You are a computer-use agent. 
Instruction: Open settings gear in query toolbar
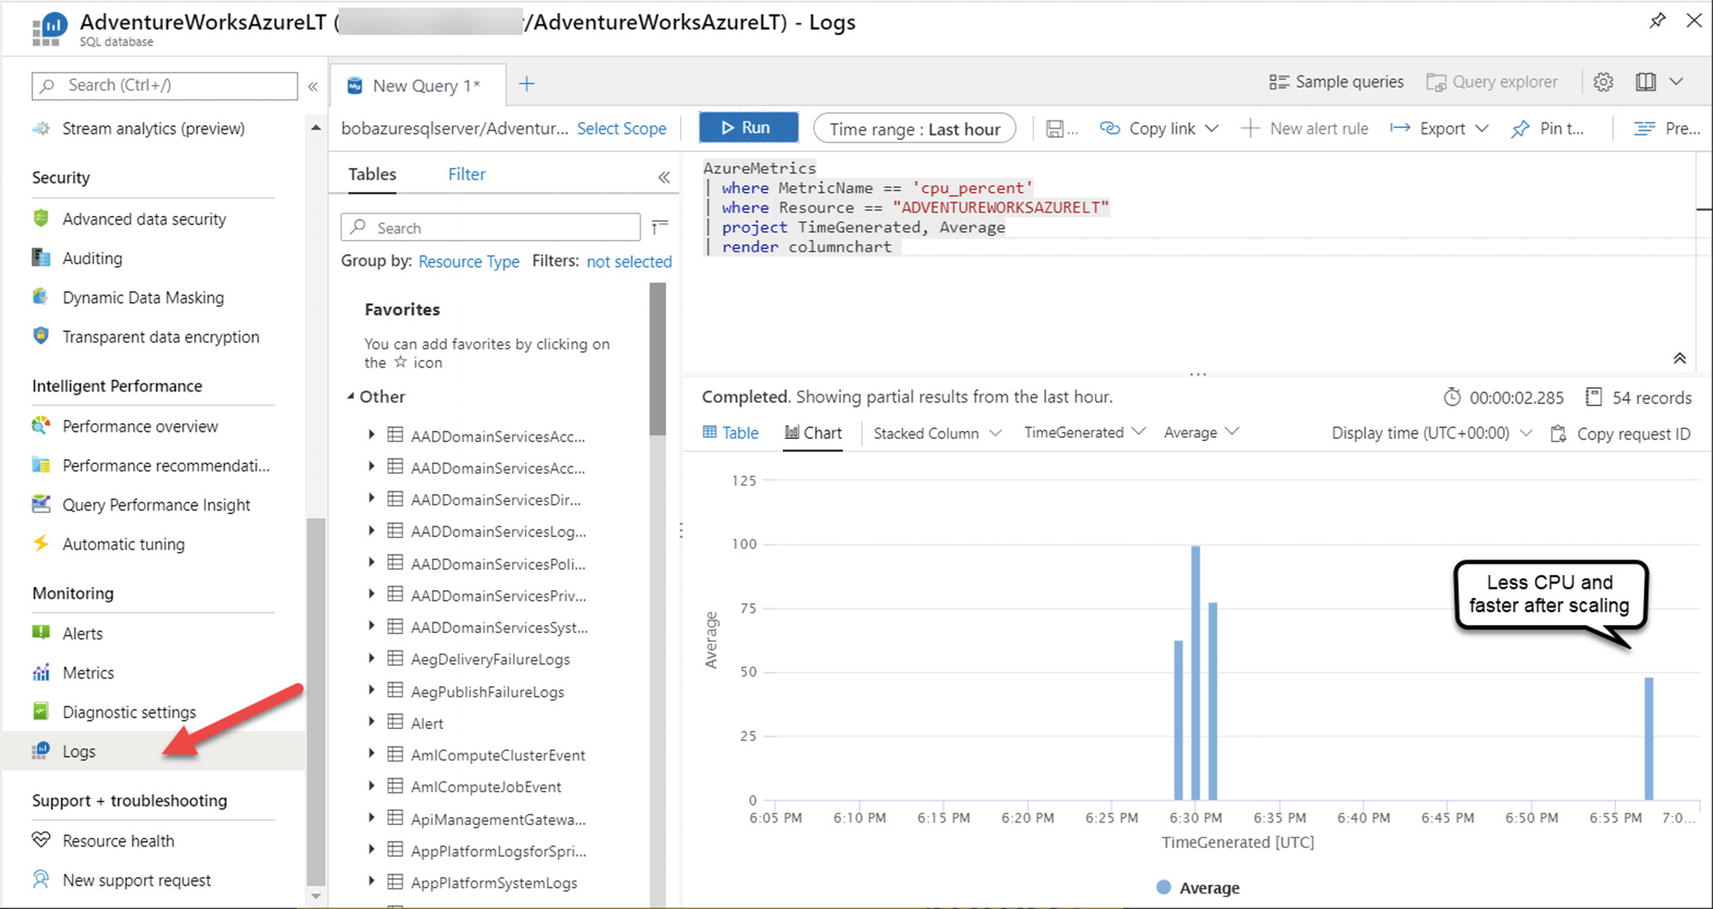pyautogui.click(x=1603, y=82)
